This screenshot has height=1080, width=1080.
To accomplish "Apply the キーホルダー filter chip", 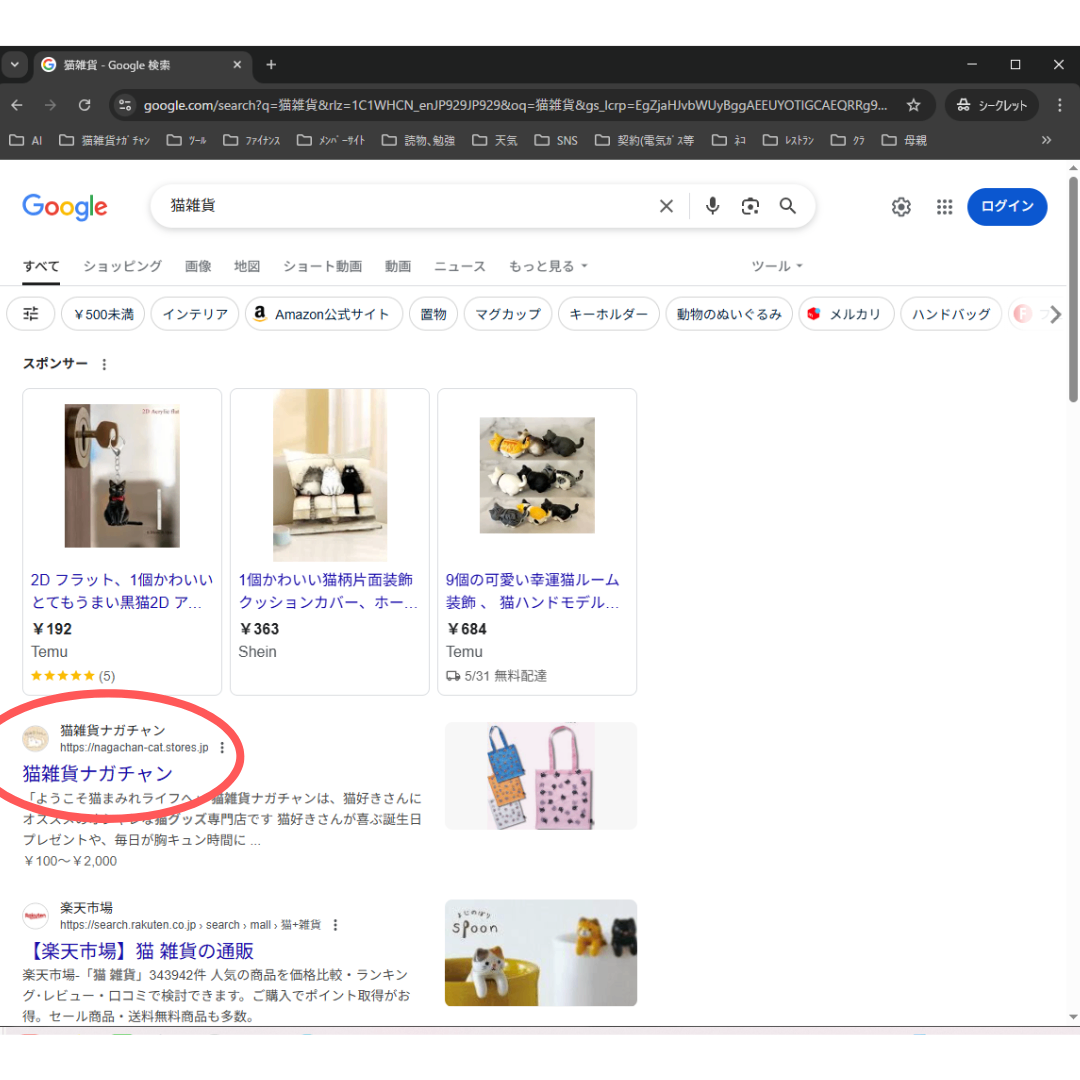I will click(608, 314).
